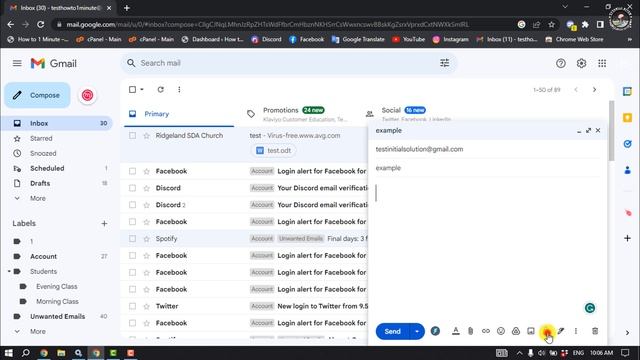Send the email

tap(392, 331)
